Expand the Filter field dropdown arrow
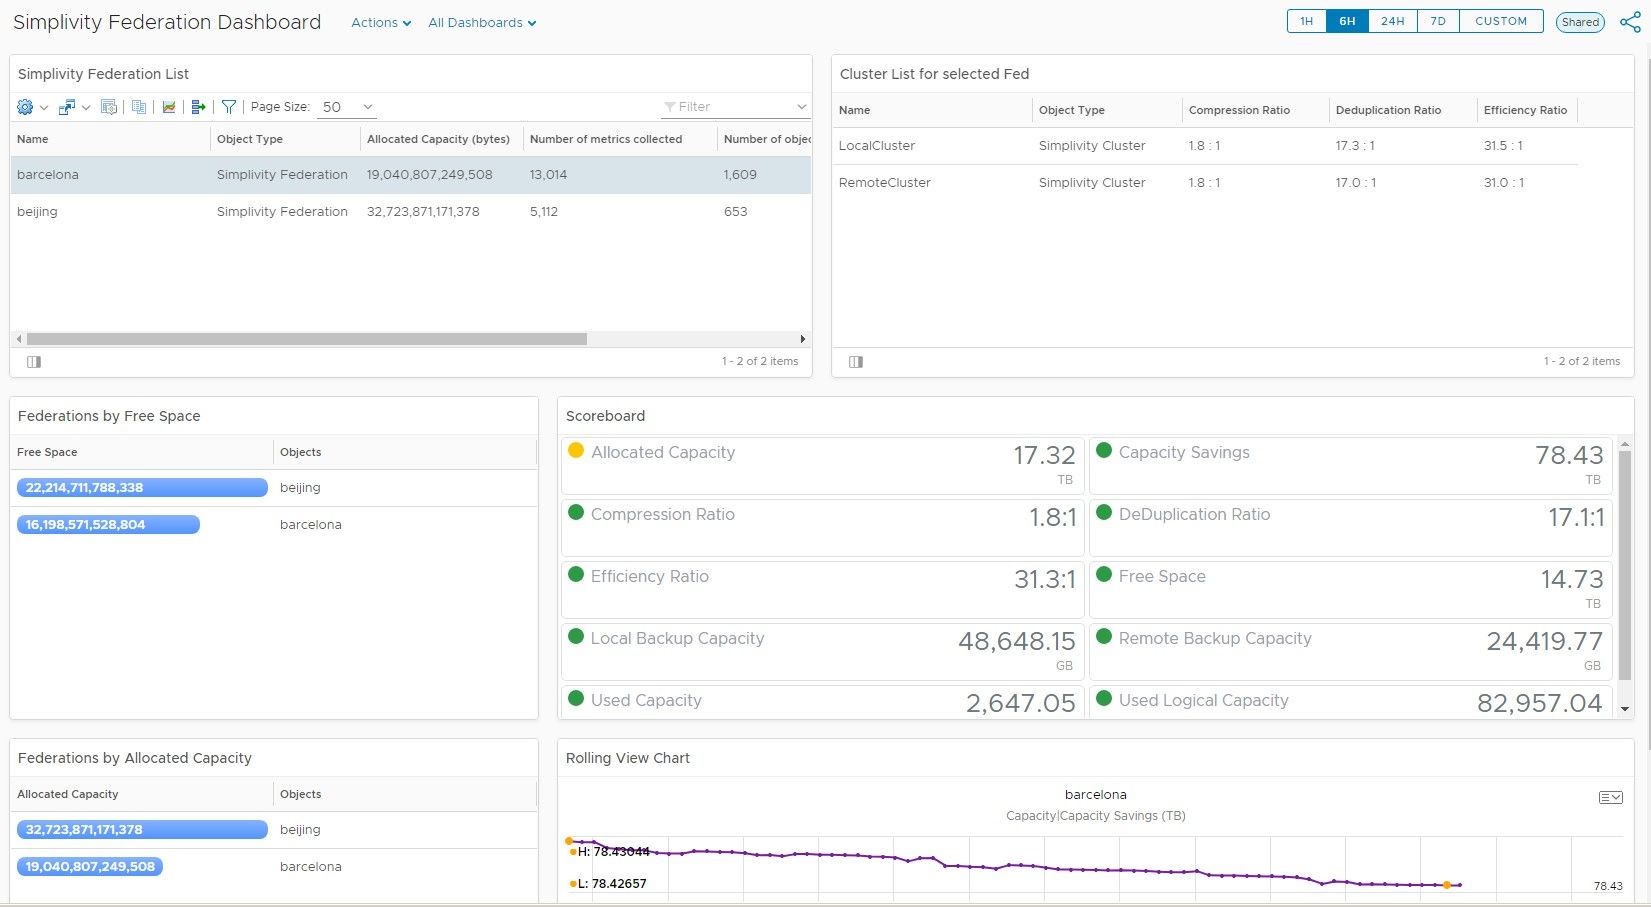This screenshot has width=1651, height=907. click(801, 107)
